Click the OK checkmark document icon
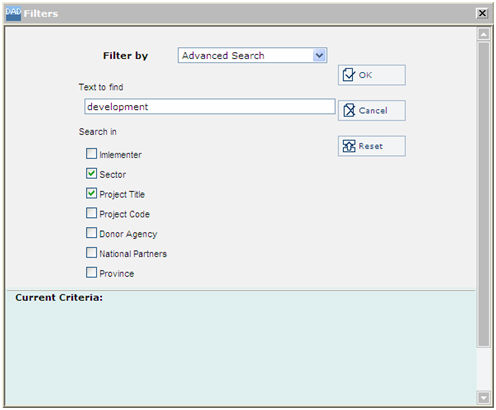 pyautogui.click(x=349, y=75)
